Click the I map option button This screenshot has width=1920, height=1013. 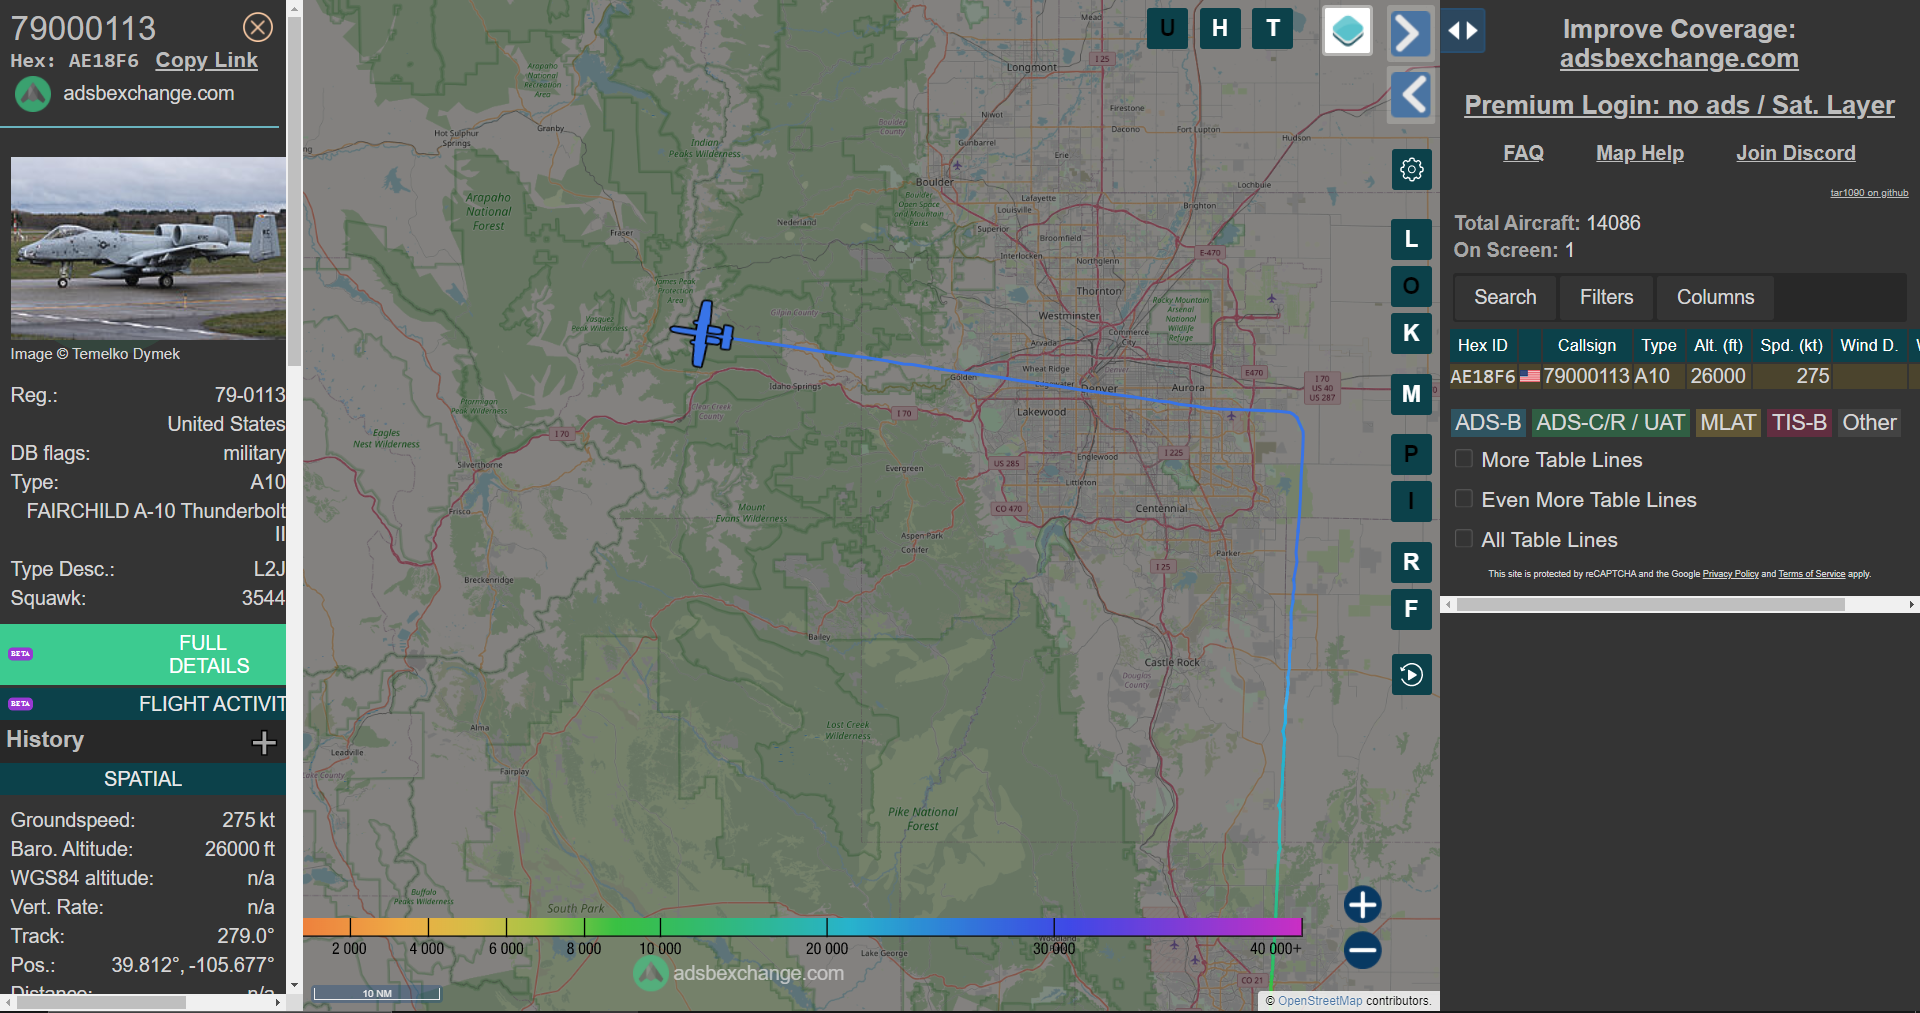pyautogui.click(x=1411, y=501)
